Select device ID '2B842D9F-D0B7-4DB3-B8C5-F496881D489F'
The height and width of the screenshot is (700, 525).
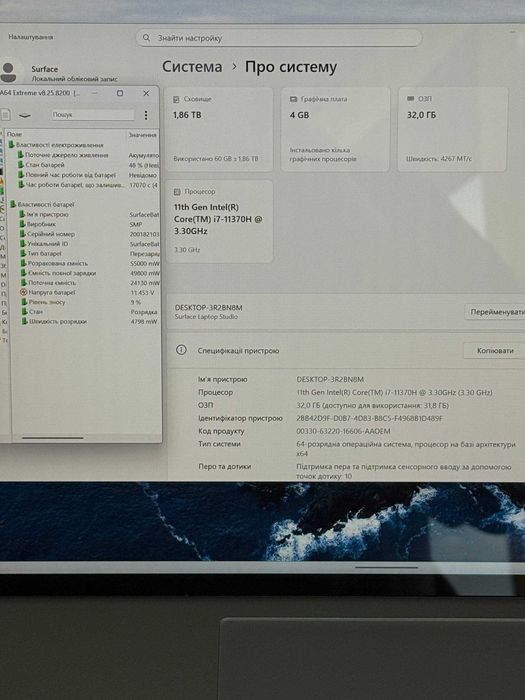tap(370, 418)
